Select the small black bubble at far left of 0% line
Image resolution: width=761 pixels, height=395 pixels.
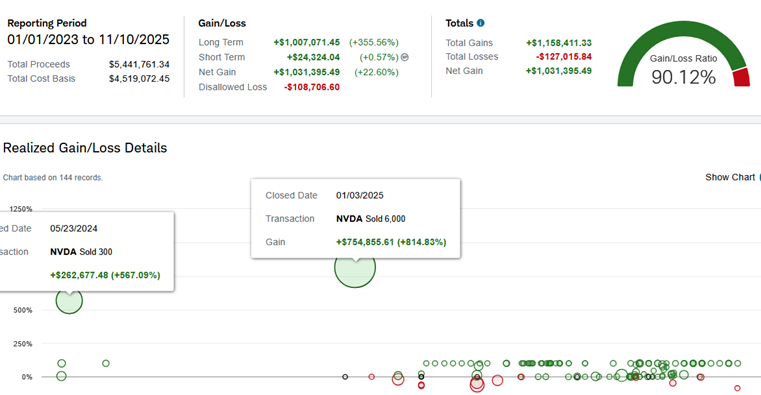[345, 377]
